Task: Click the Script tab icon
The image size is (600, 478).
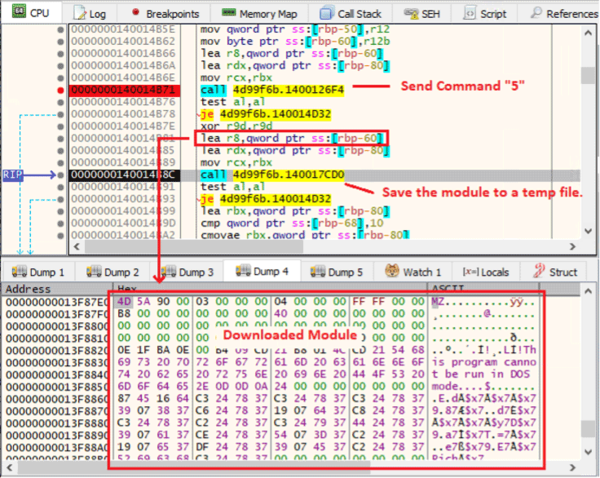Action: (x=470, y=13)
